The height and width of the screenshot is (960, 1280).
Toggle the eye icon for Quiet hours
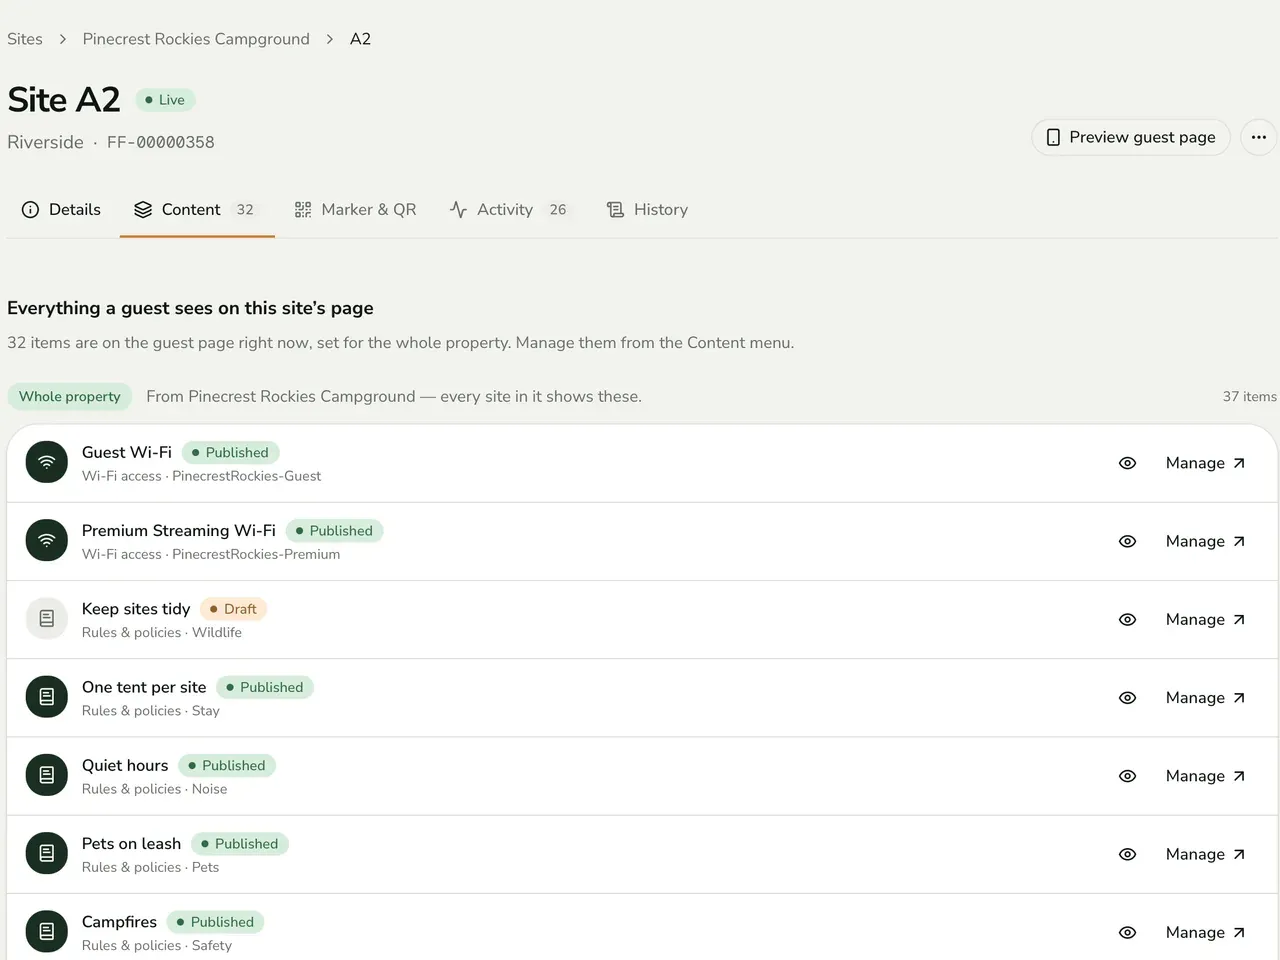coord(1127,776)
